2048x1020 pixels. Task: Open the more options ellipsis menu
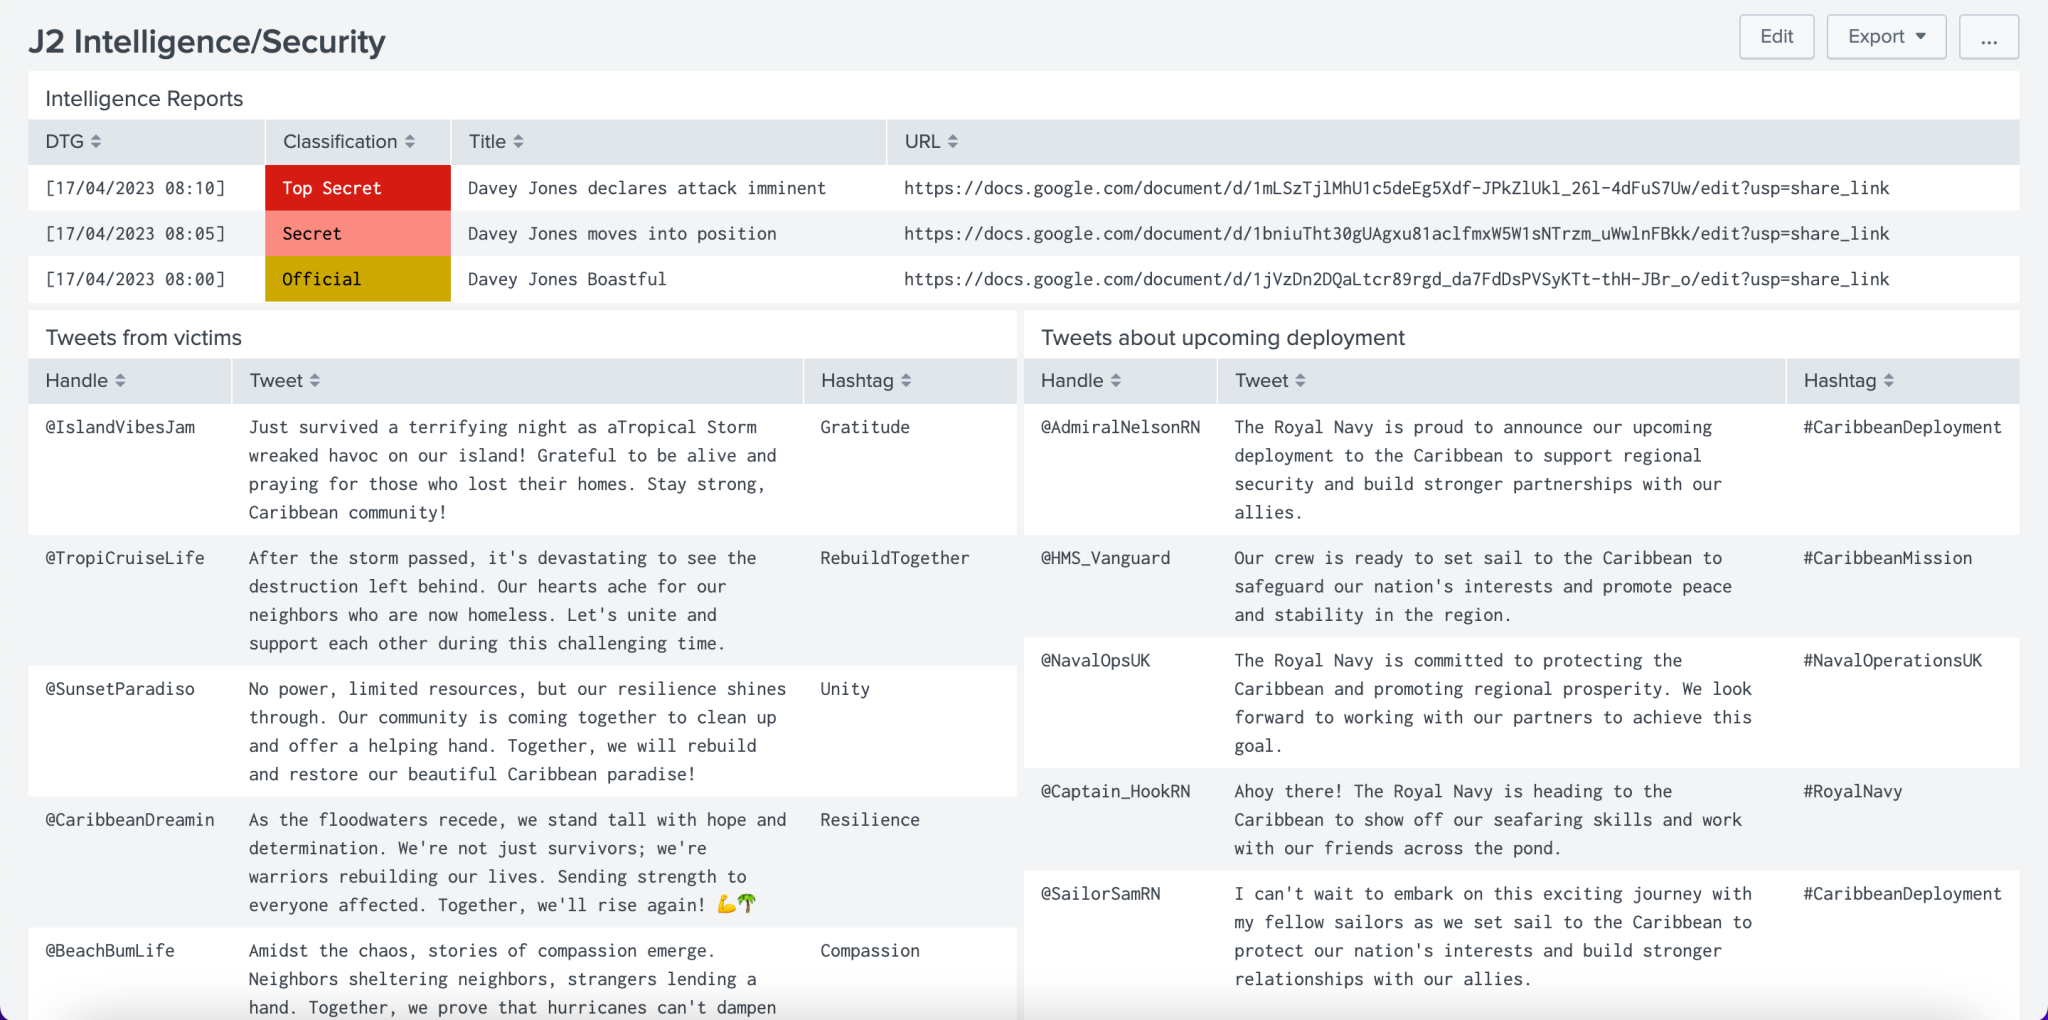(1988, 37)
